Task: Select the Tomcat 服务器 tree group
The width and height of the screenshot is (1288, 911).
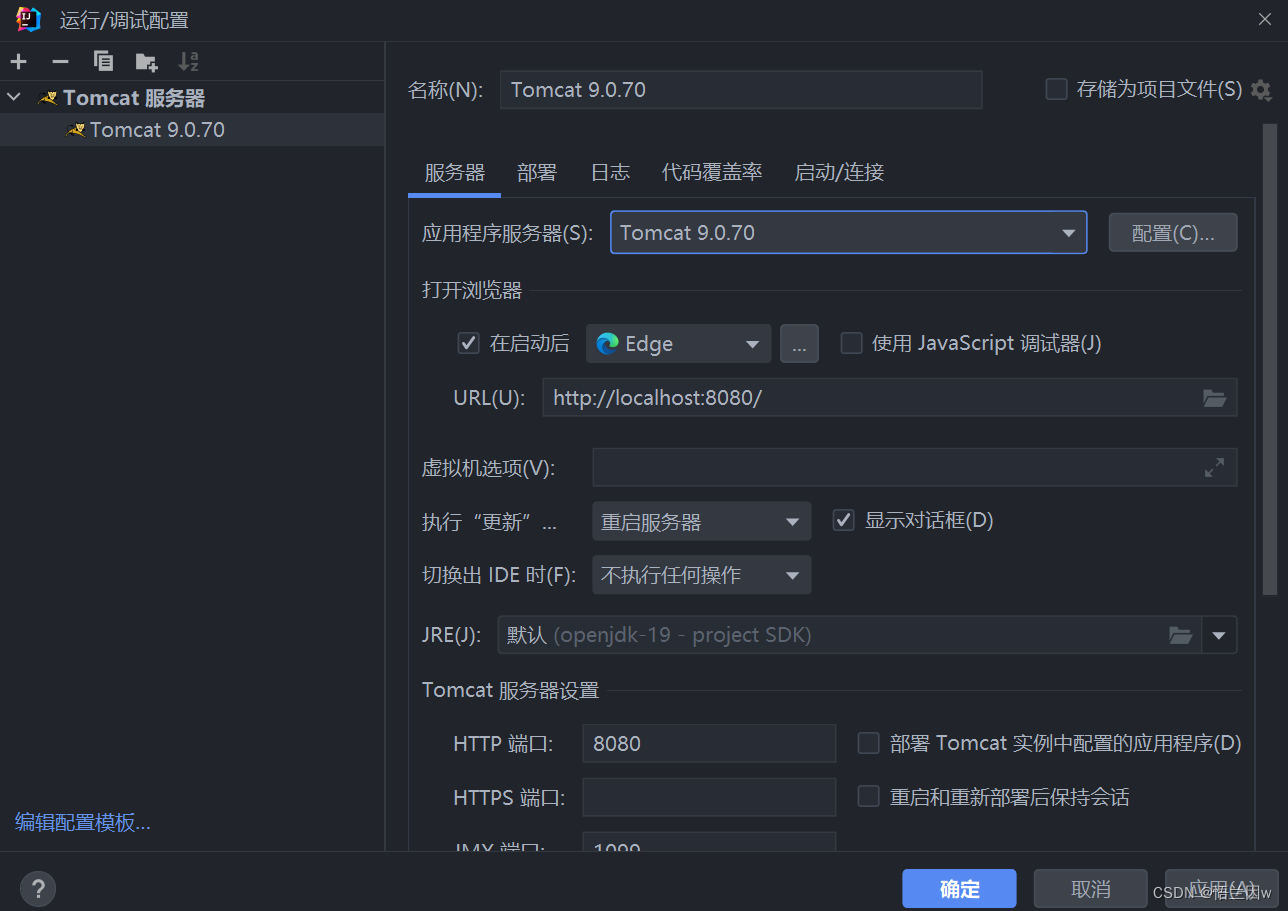Action: pos(192,98)
